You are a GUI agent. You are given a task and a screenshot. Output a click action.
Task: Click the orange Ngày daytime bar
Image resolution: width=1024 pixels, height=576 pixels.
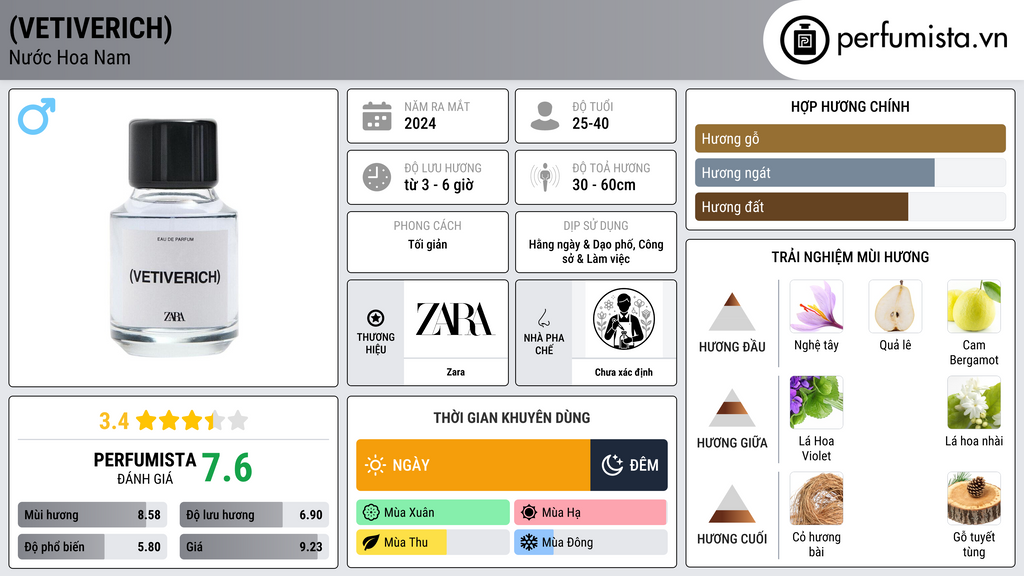473,465
